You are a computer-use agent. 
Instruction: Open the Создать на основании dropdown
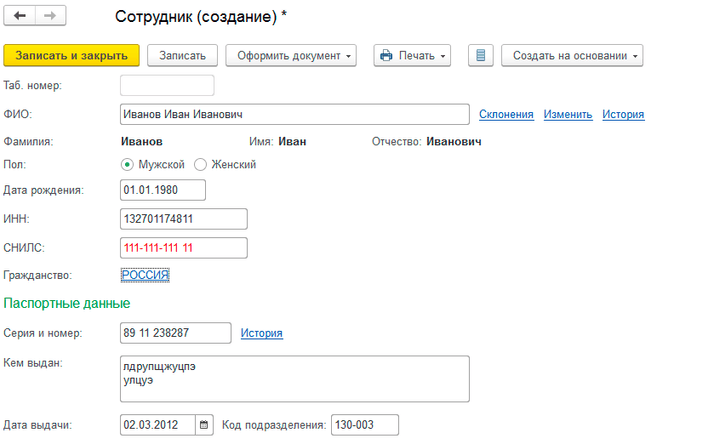[x=571, y=55]
